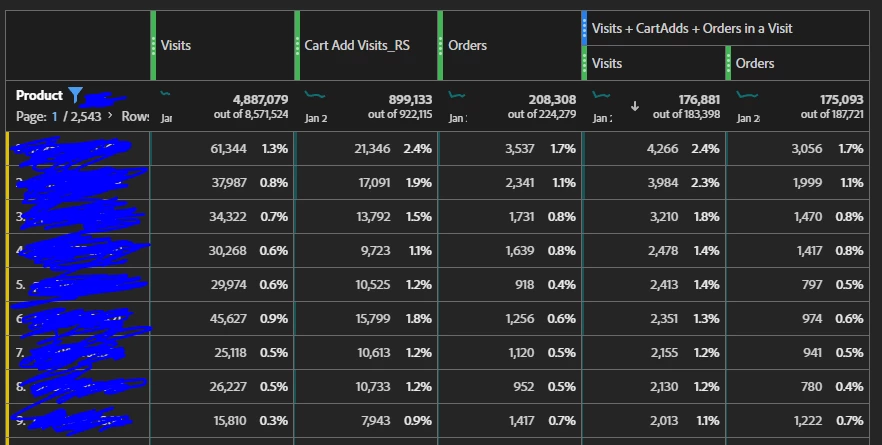Open the sparkline above 208,308 total

pos(457,95)
